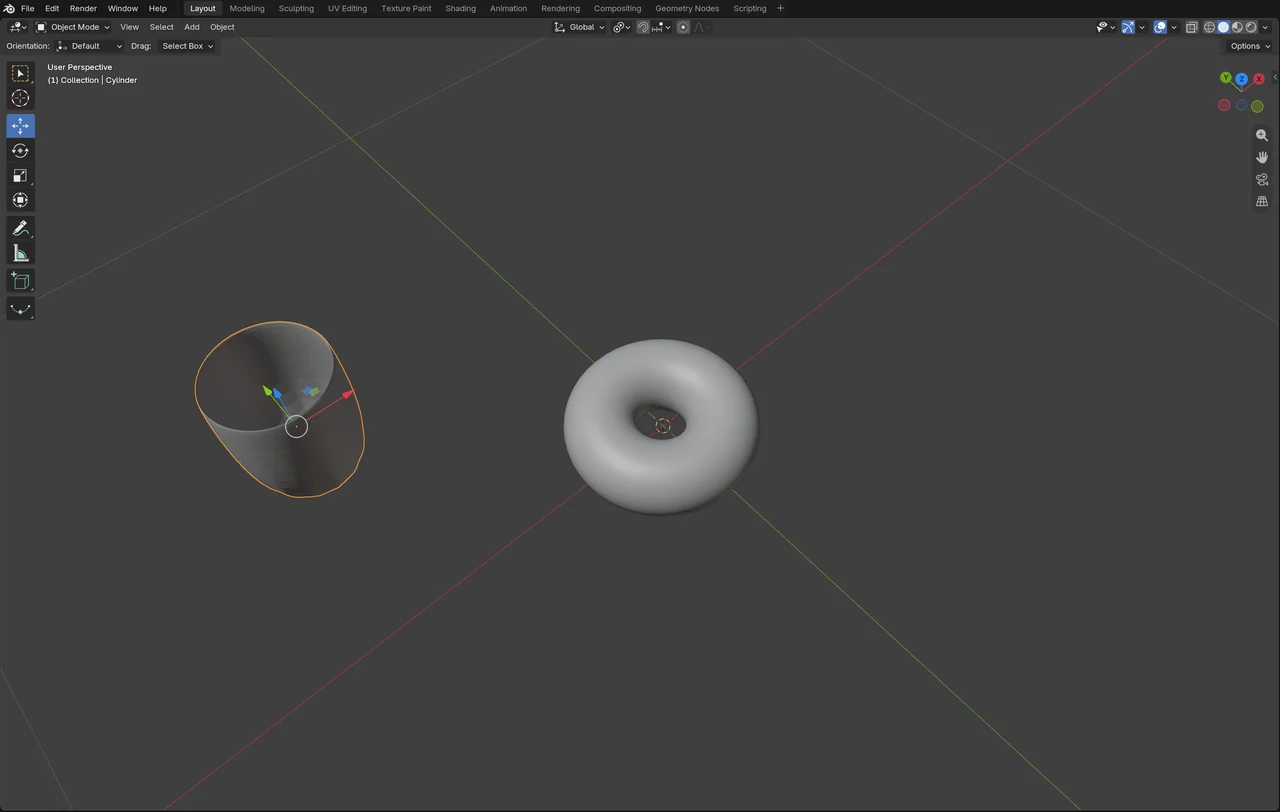Viewport: 1280px width, 812px height.
Task: Click the transform pivot point icon
Action: pyautogui.click(x=621, y=27)
